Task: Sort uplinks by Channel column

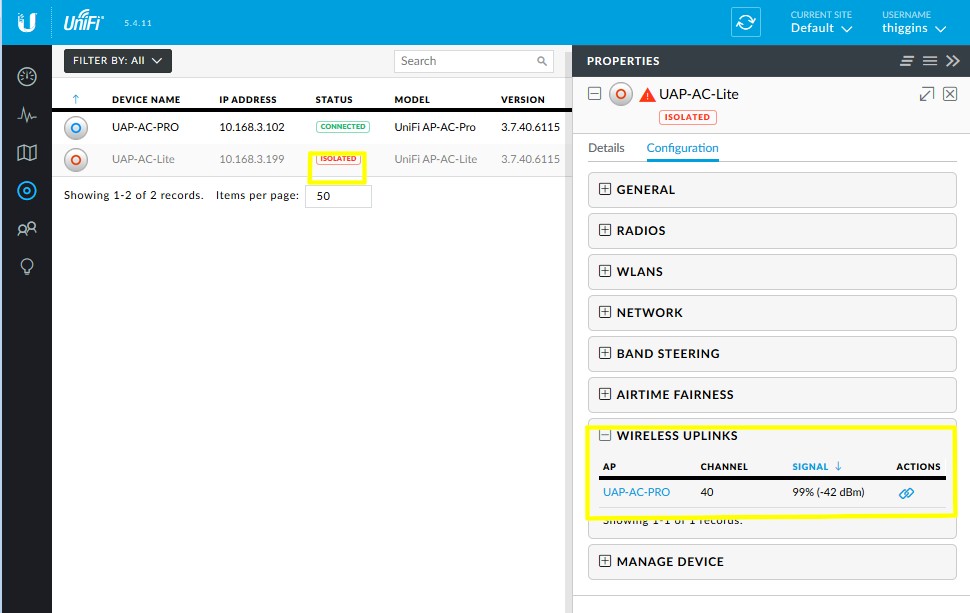Action: click(724, 466)
